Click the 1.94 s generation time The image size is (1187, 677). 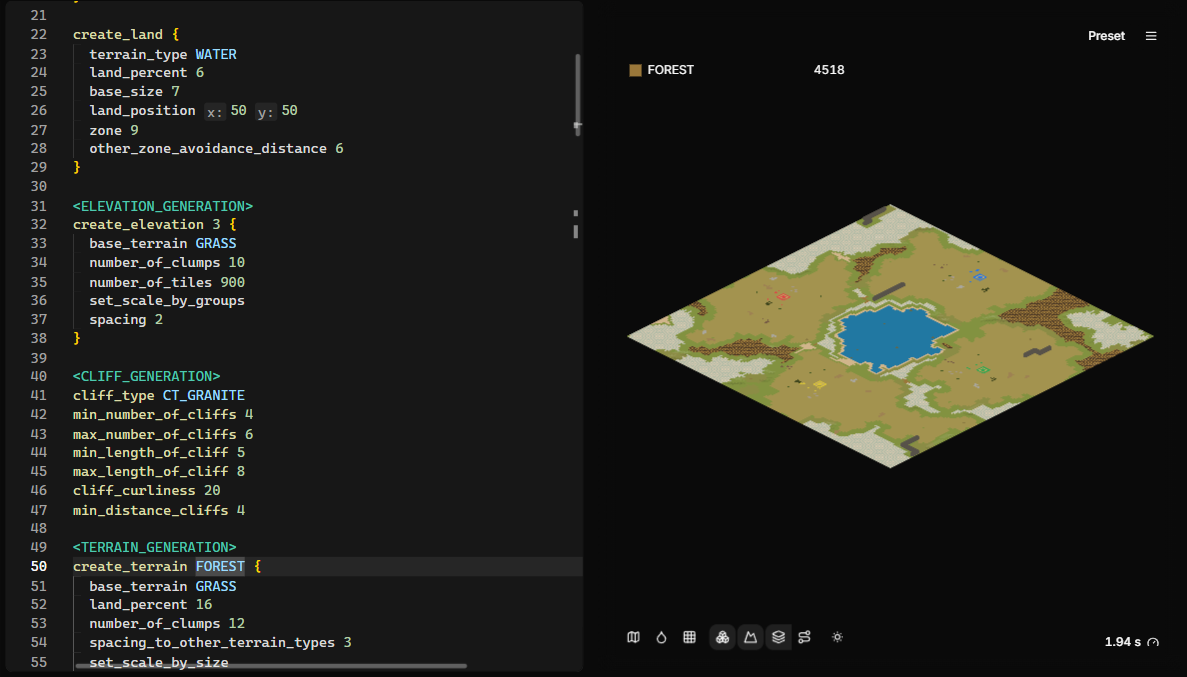coord(1123,642)
